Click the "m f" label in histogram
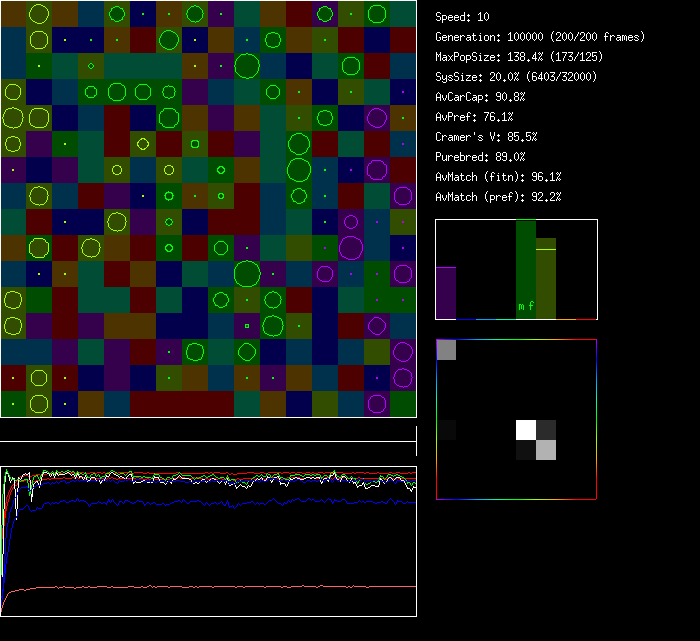The image size is (700, 641). [x=526, y=306]
